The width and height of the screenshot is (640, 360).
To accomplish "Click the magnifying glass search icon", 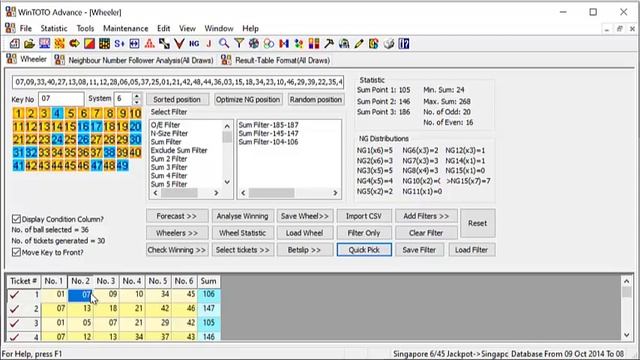I will coord(224,44).
